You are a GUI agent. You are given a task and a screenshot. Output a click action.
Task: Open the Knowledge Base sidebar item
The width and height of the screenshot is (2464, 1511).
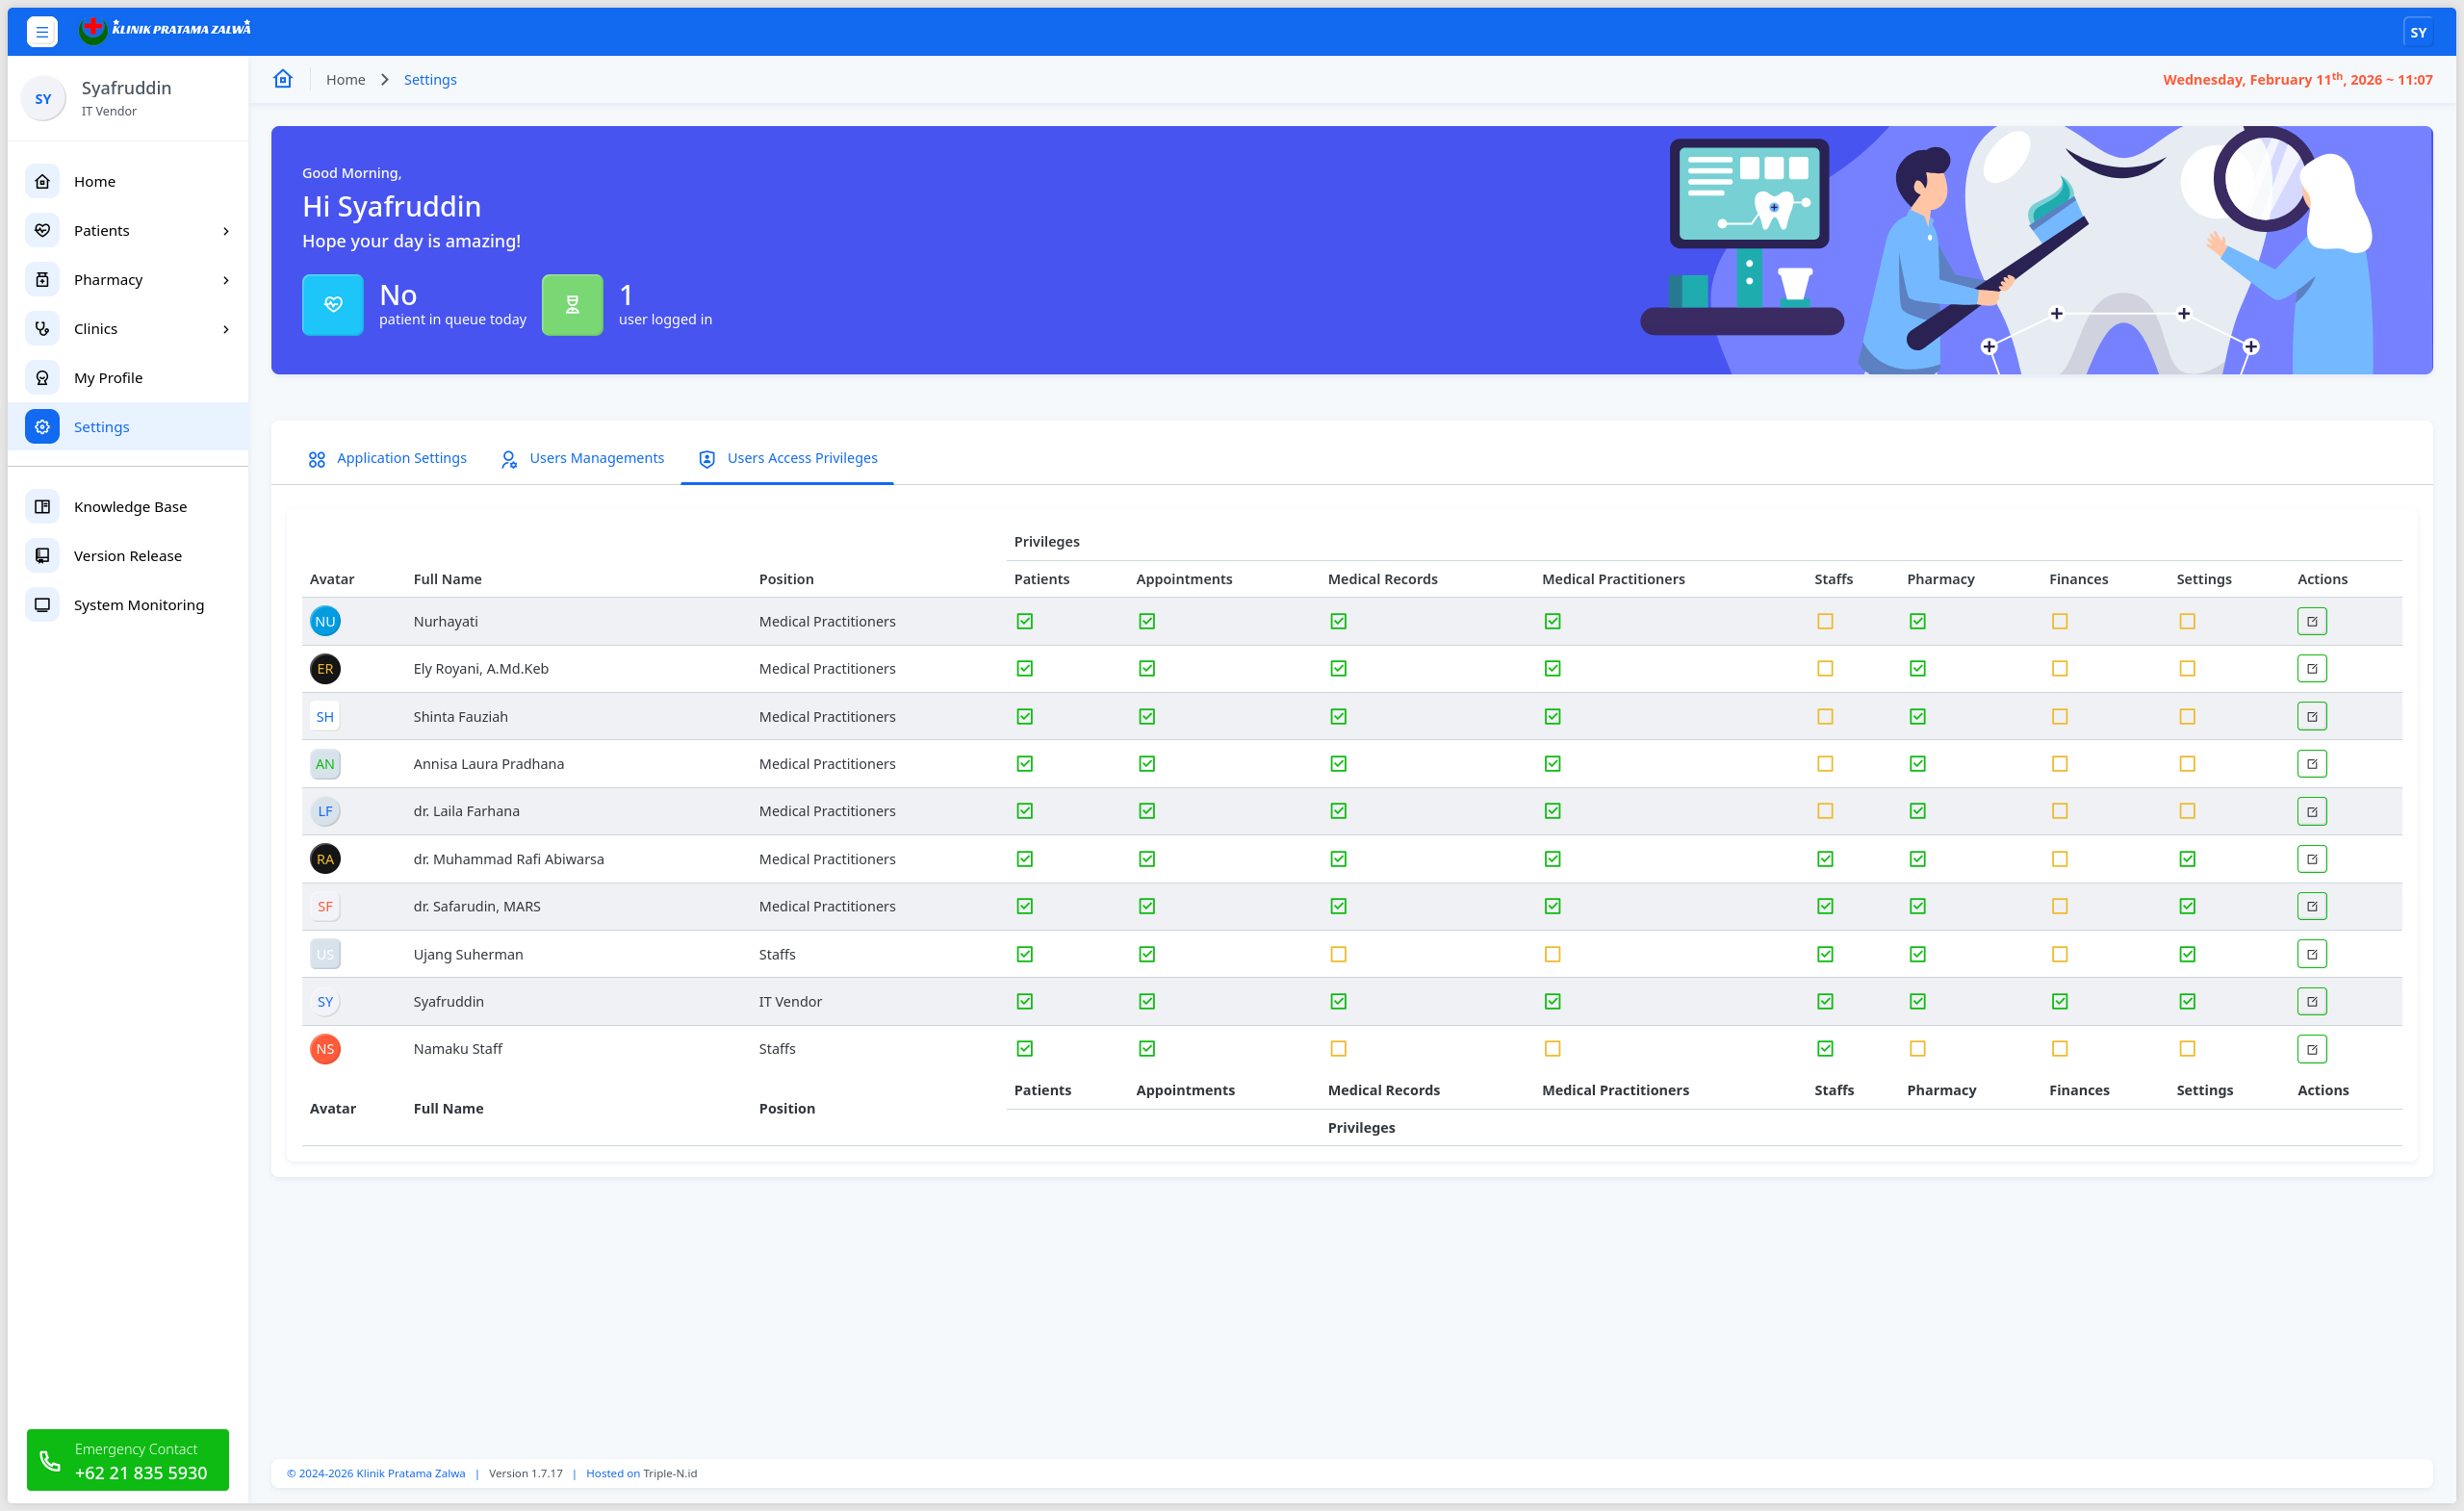130,507
